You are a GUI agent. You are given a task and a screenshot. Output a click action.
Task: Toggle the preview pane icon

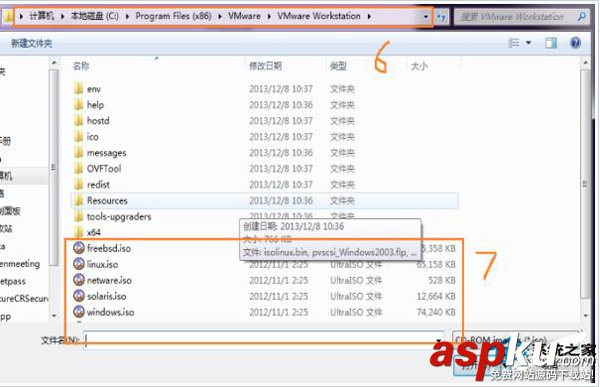551,43
